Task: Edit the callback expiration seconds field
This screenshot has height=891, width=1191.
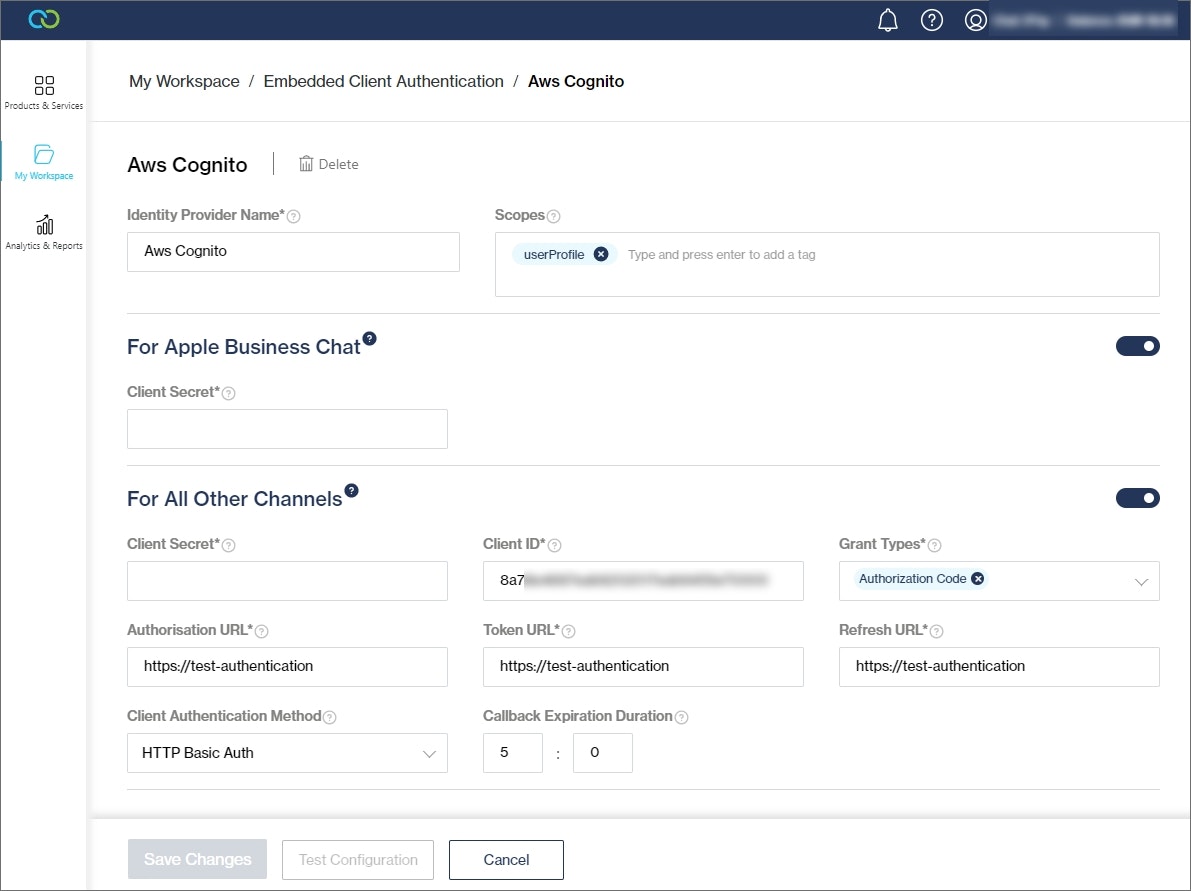Action: 603,753
